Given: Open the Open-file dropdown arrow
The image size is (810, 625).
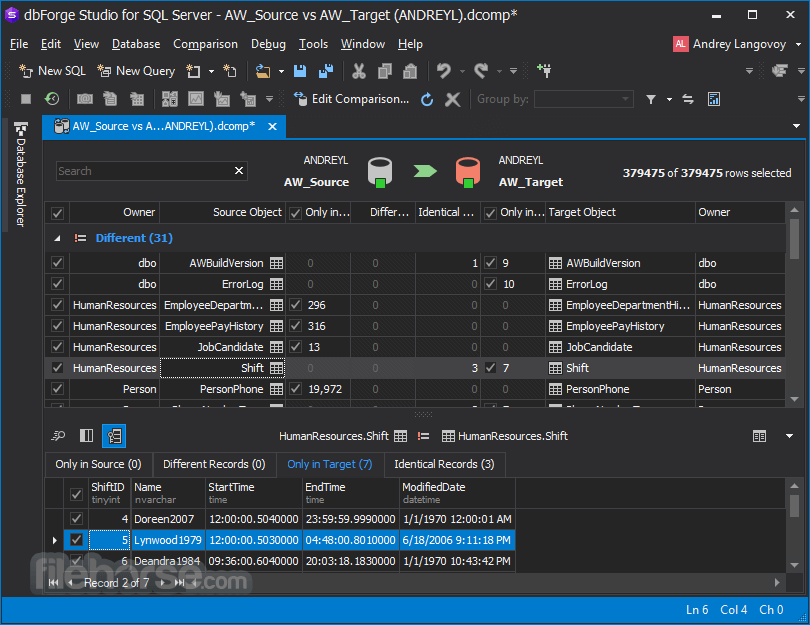Looking at the screenshot, I should click(x=281, y=71).
